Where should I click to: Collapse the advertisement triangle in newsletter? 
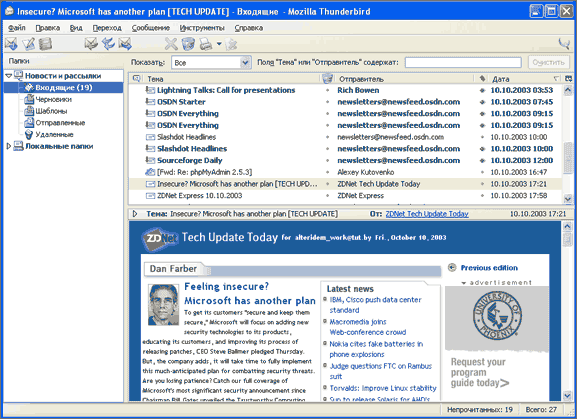(x=464, y=283)
